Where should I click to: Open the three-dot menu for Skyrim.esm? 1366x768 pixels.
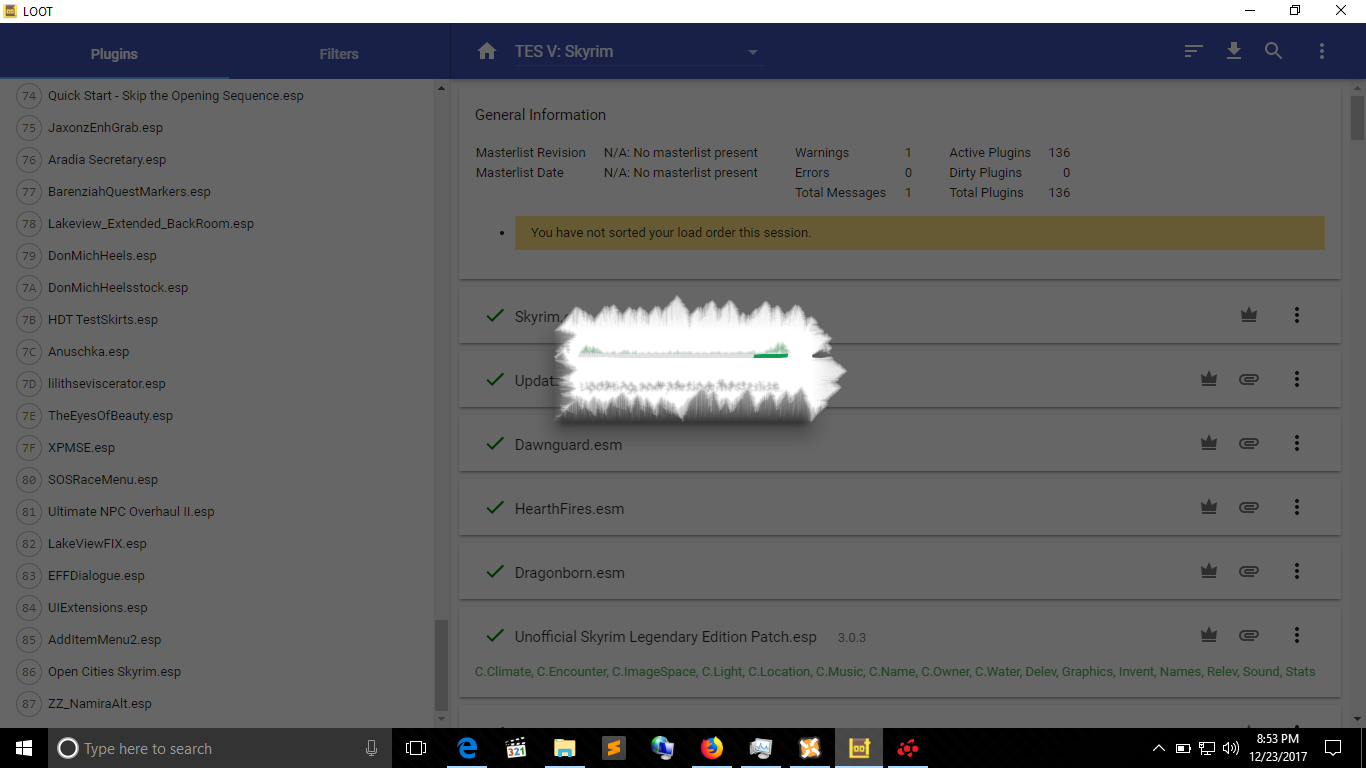(x=1297, y=315)
